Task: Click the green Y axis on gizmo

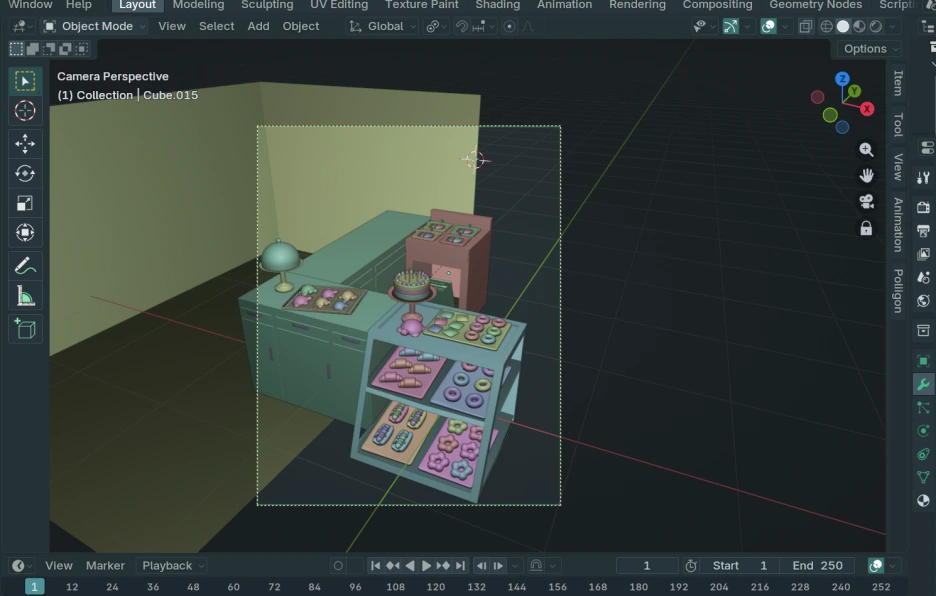Action: point(854,91)
